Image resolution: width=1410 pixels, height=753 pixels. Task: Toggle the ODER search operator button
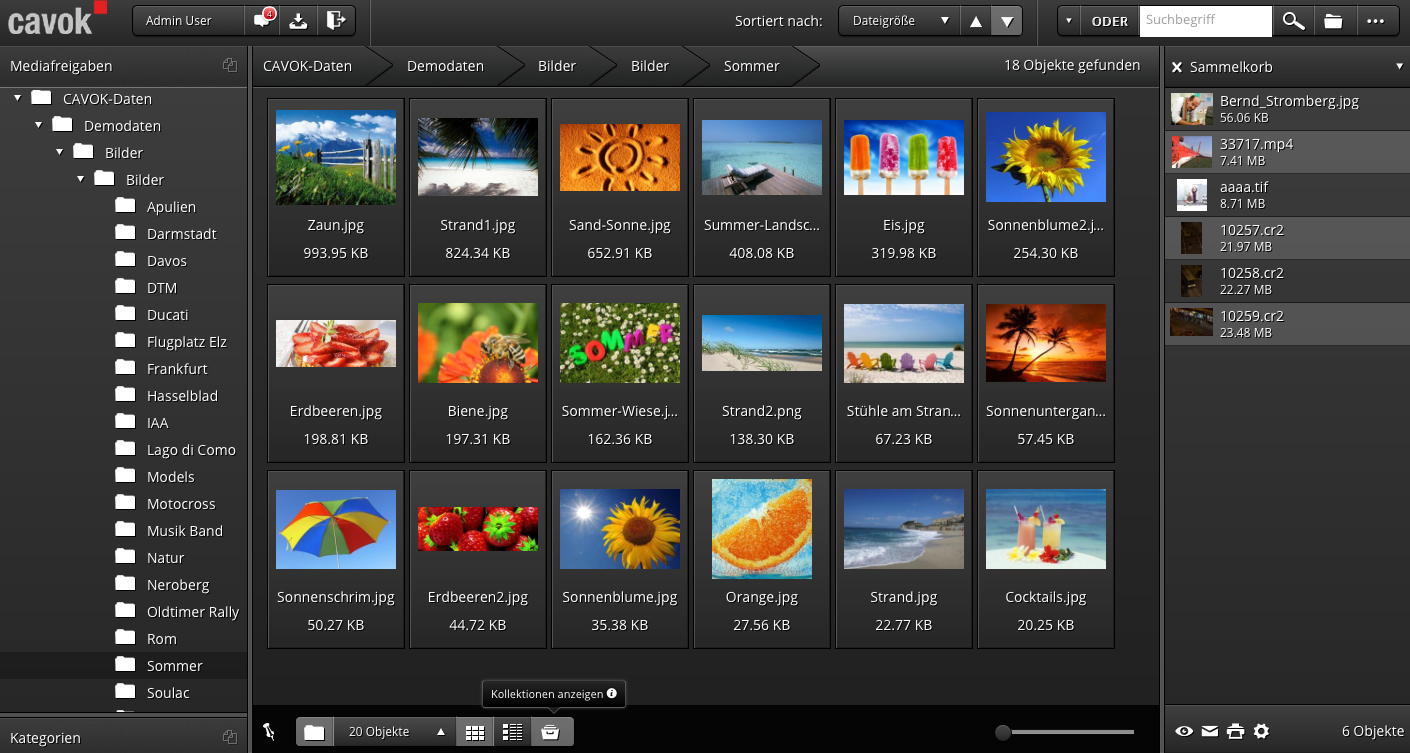pyautogui.click(x=1109, y=21)
